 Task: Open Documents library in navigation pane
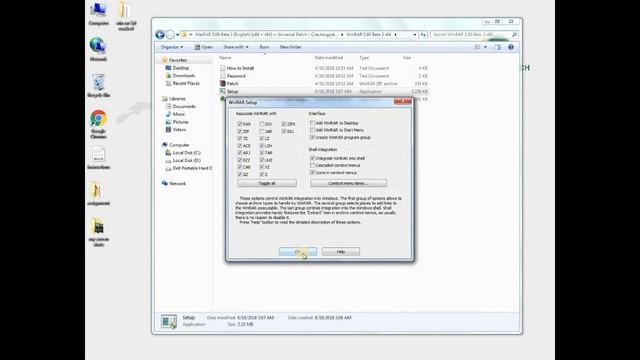(x=184, y=107)
